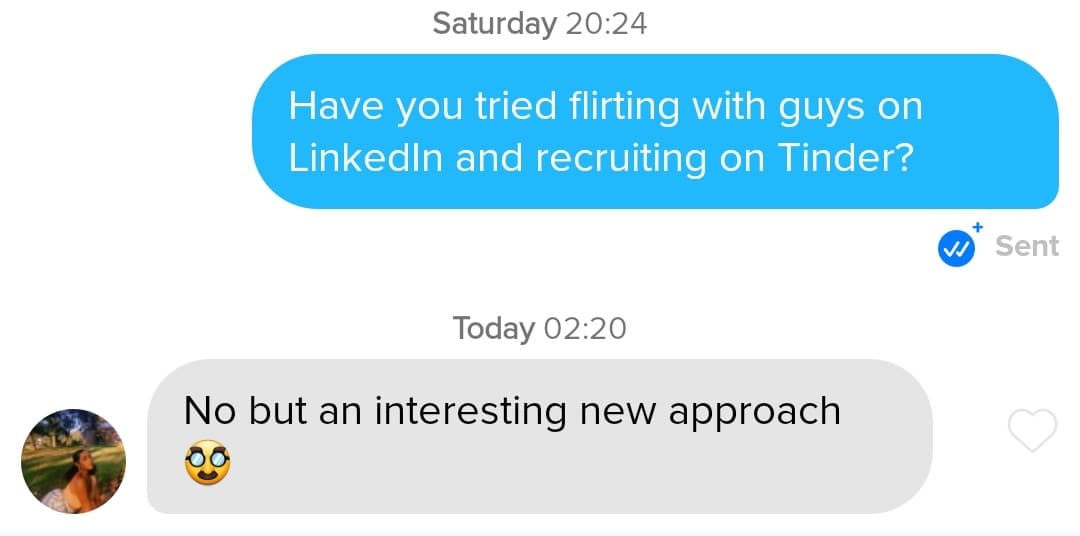1080x536 pixels.
Task: Click the word "LinkedIn" in sent message
Action: (x=365, y=159)
